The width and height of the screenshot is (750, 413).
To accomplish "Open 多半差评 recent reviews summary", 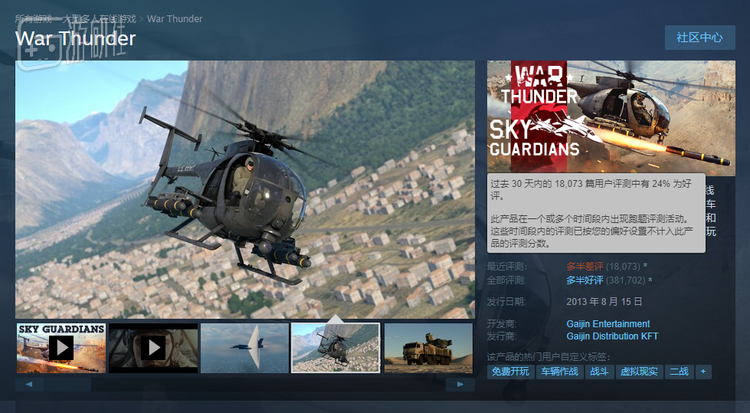I will [585, 267].
